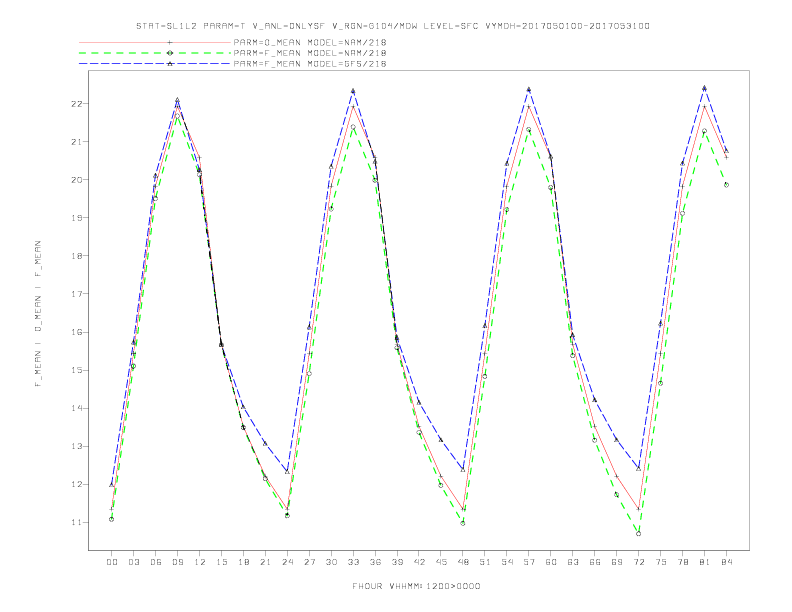Click x-axis tick label 51
This screenshot has width=792, height=612.
pyautogui.click(x=485, y=562)
